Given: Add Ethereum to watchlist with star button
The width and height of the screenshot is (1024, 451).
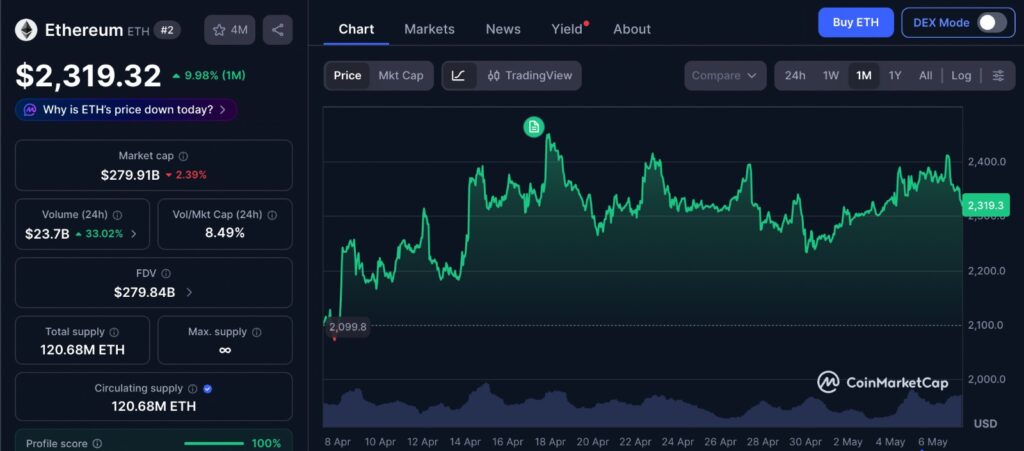Looking at the screenshot, I should point(230,30).
